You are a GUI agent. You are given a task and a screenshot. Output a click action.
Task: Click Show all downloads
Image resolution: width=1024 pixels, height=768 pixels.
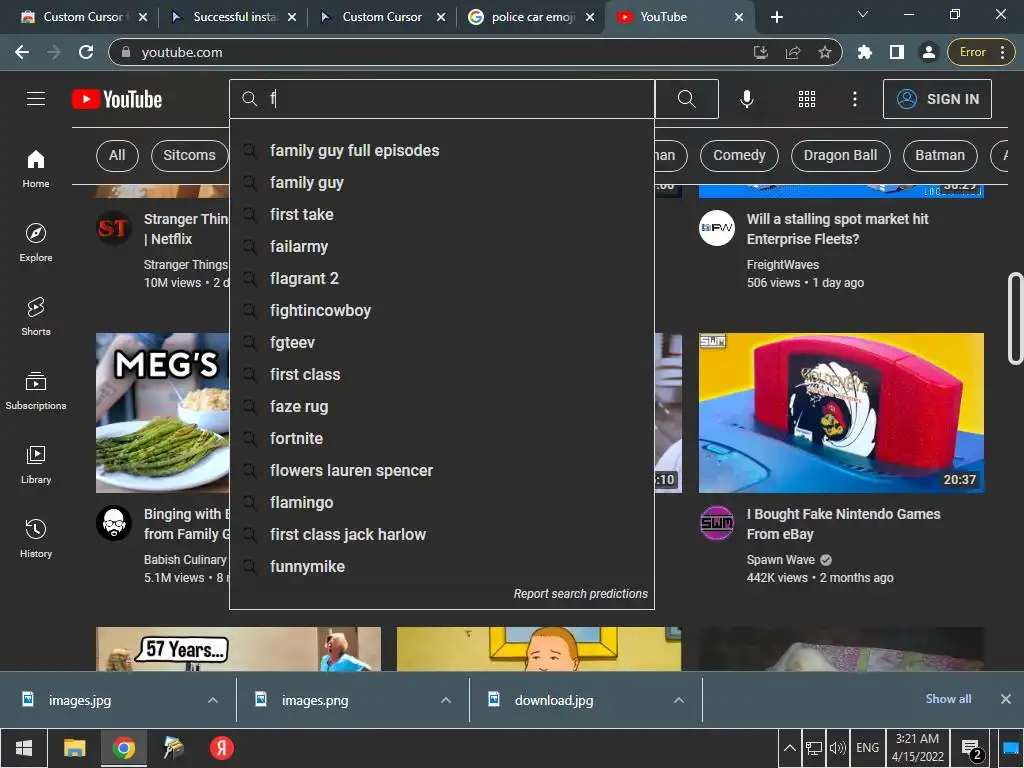pyautogui.click(x=948, y=699)
